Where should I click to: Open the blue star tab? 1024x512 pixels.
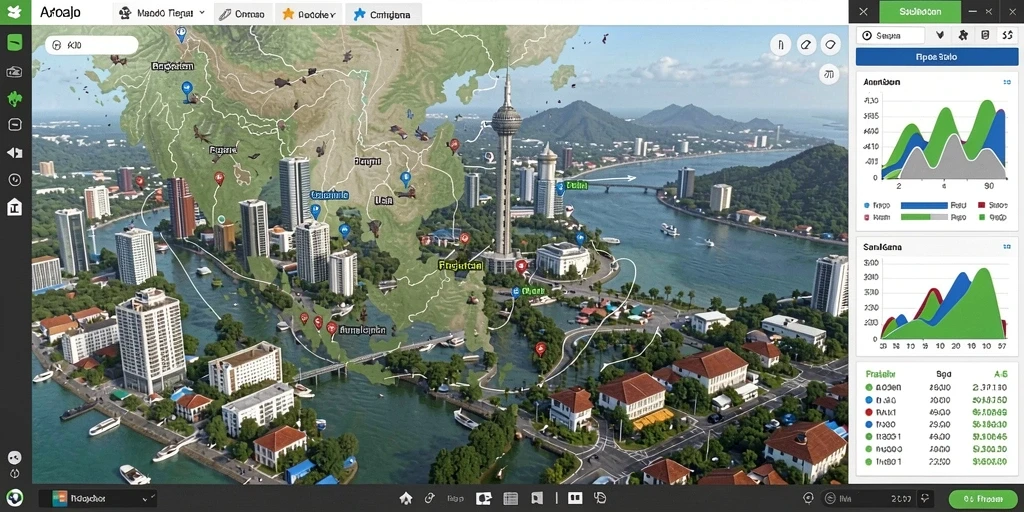[383, 14]
